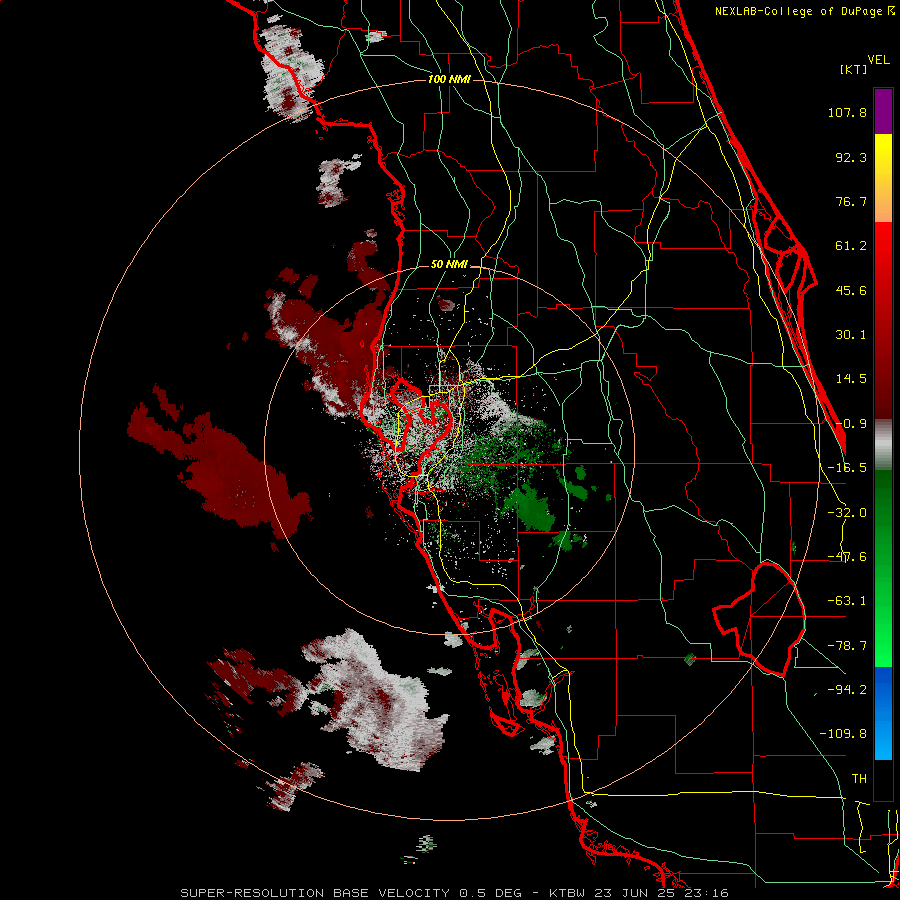Click the 23:16 time stamp
The width and height of the screenshot is (900, 900).
pos(709,893)
